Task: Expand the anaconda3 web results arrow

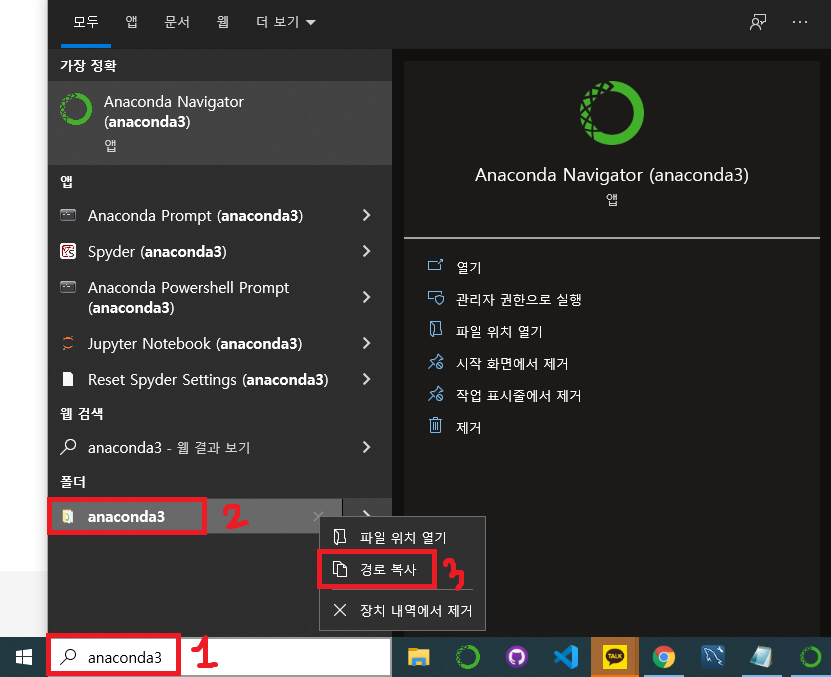Action: point(366,447)
